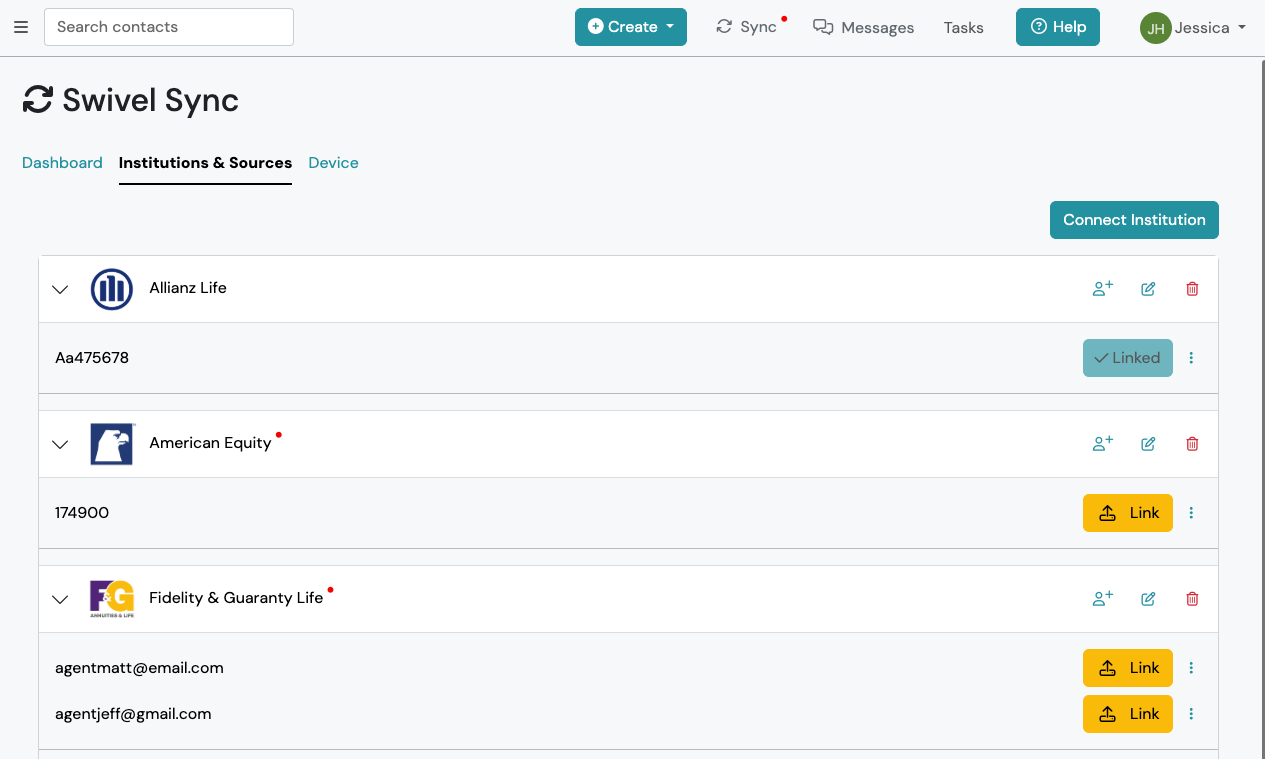This screenshot has width=1265, height=759.
Task: Open more options for agentmatt@email.com
Action: pyautogui.click(x=1191, y=668)
